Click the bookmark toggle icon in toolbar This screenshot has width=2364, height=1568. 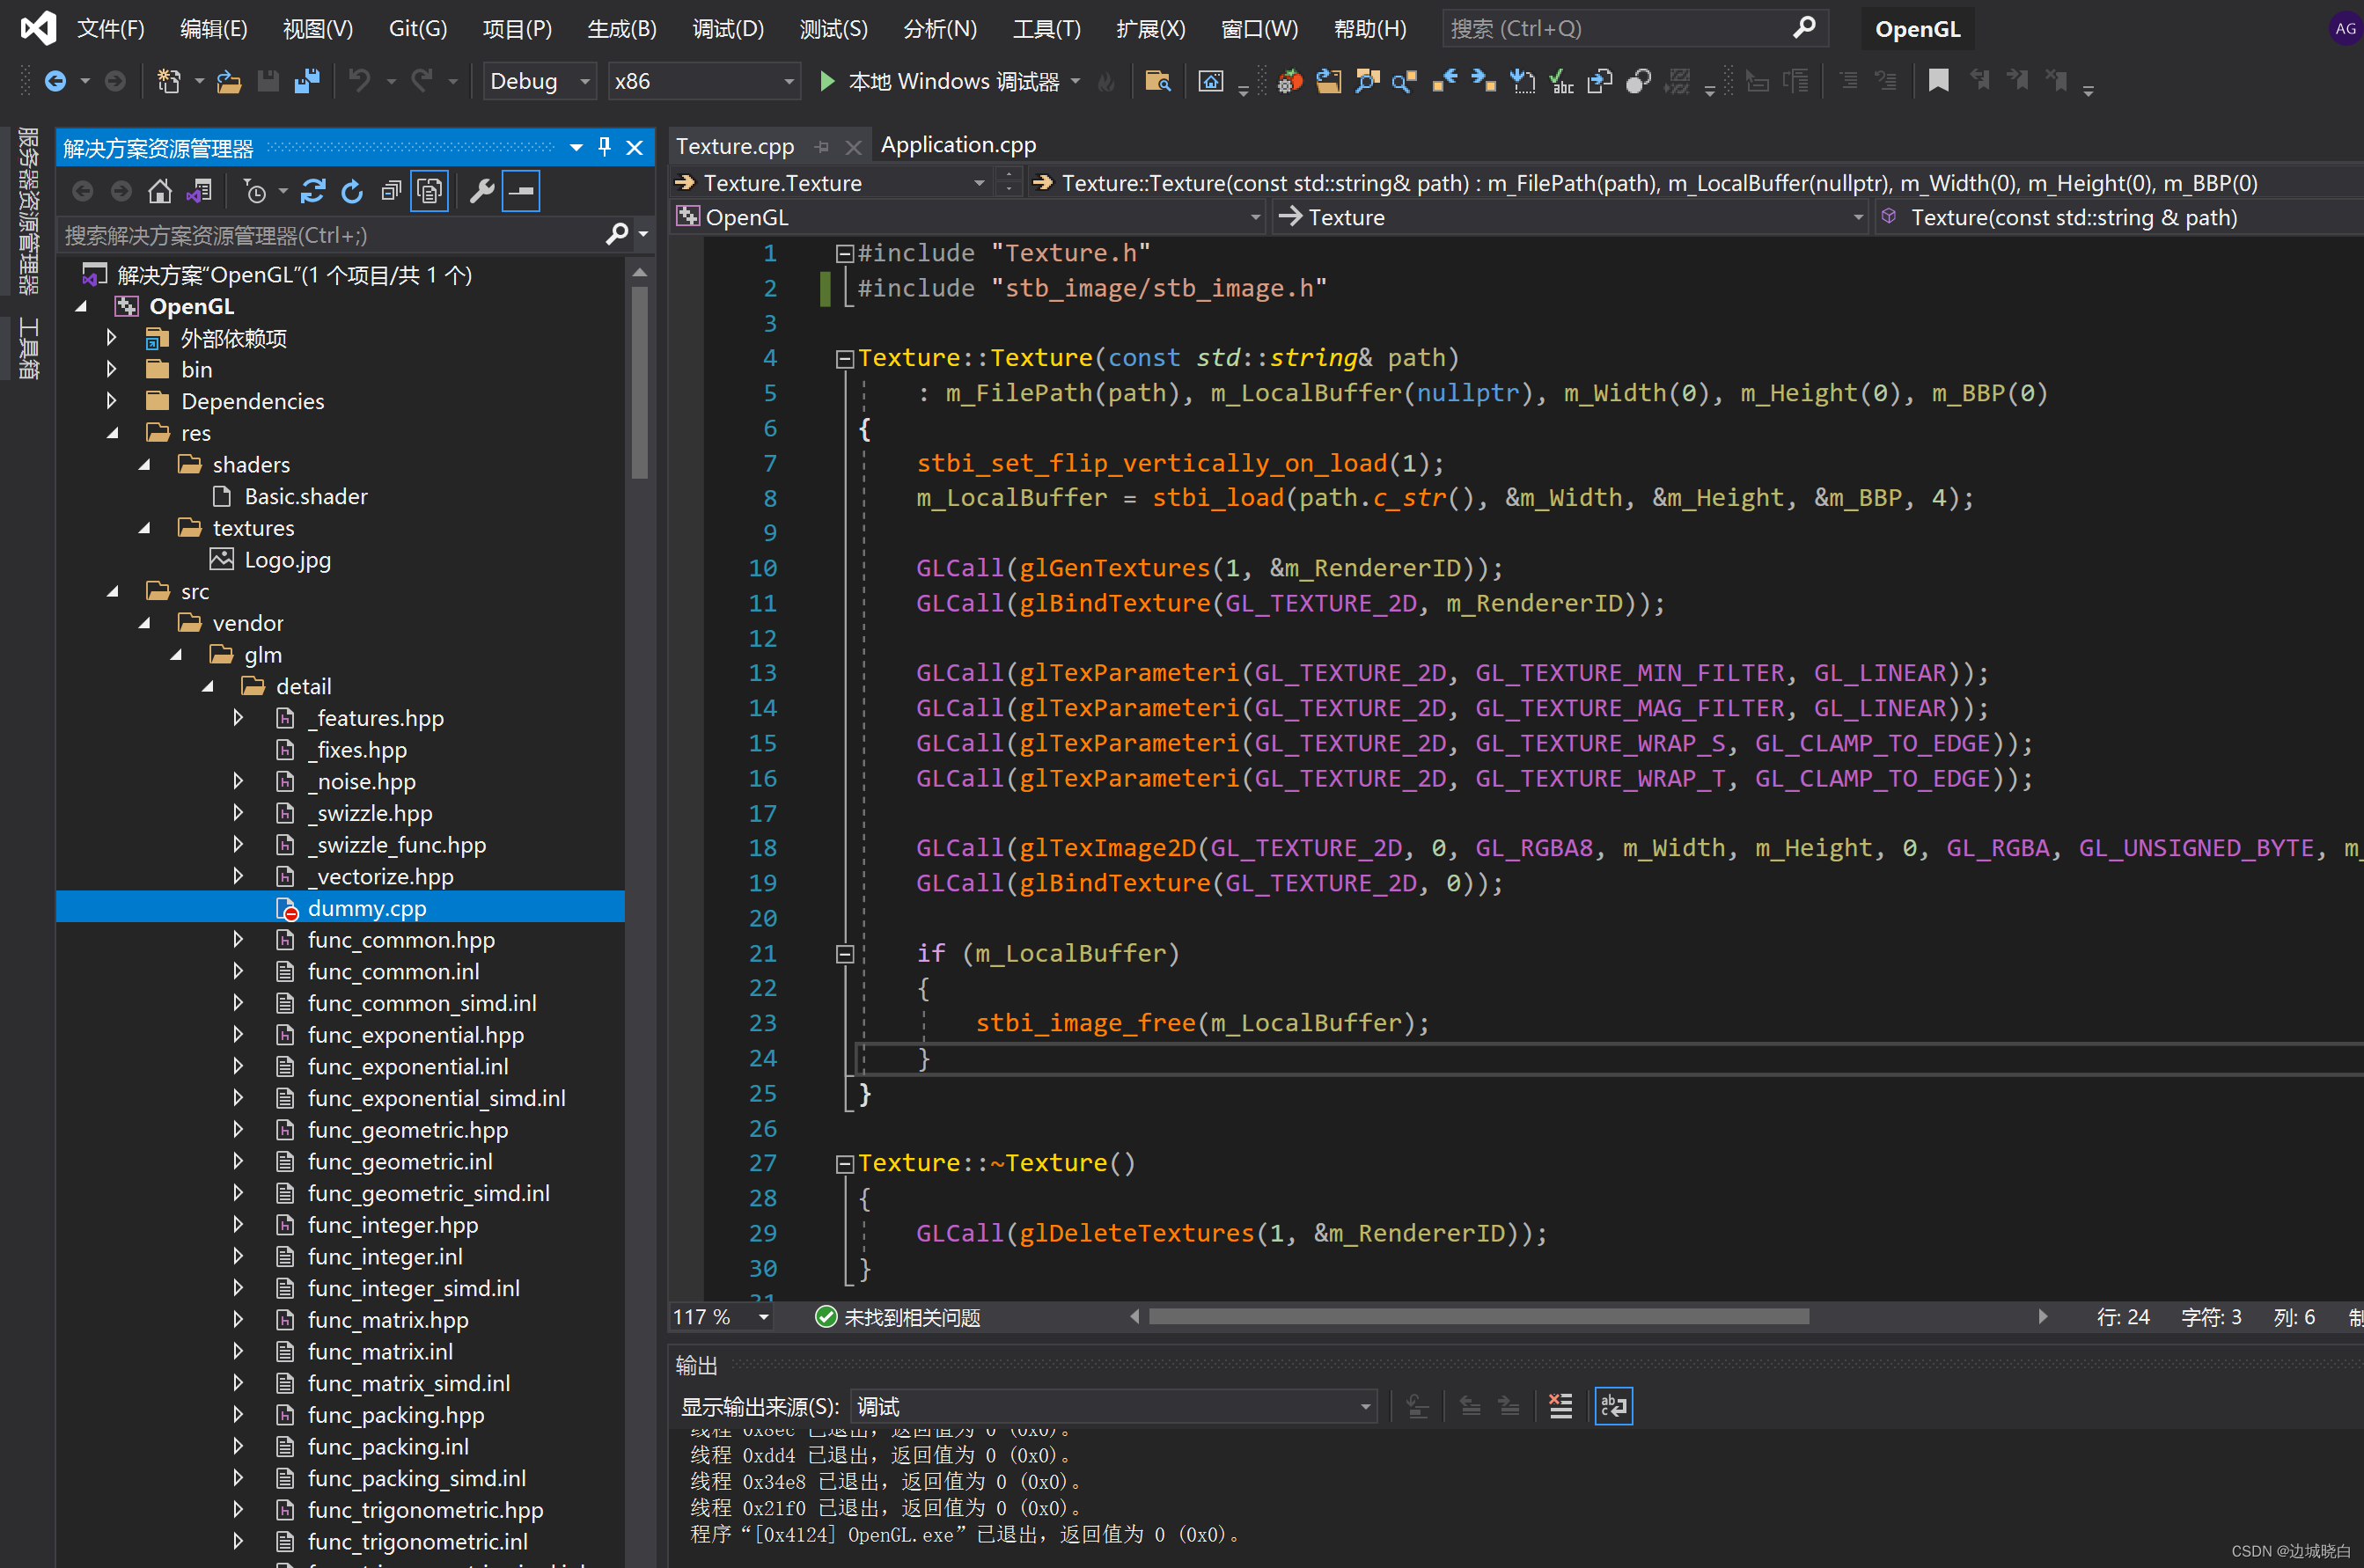(x=1938, y=81)
